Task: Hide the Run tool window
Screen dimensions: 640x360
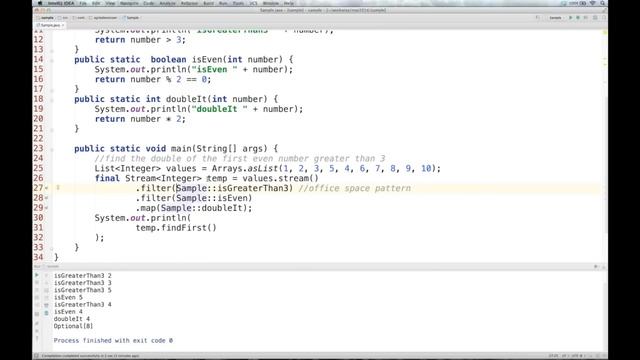Action: click(603, 266)
